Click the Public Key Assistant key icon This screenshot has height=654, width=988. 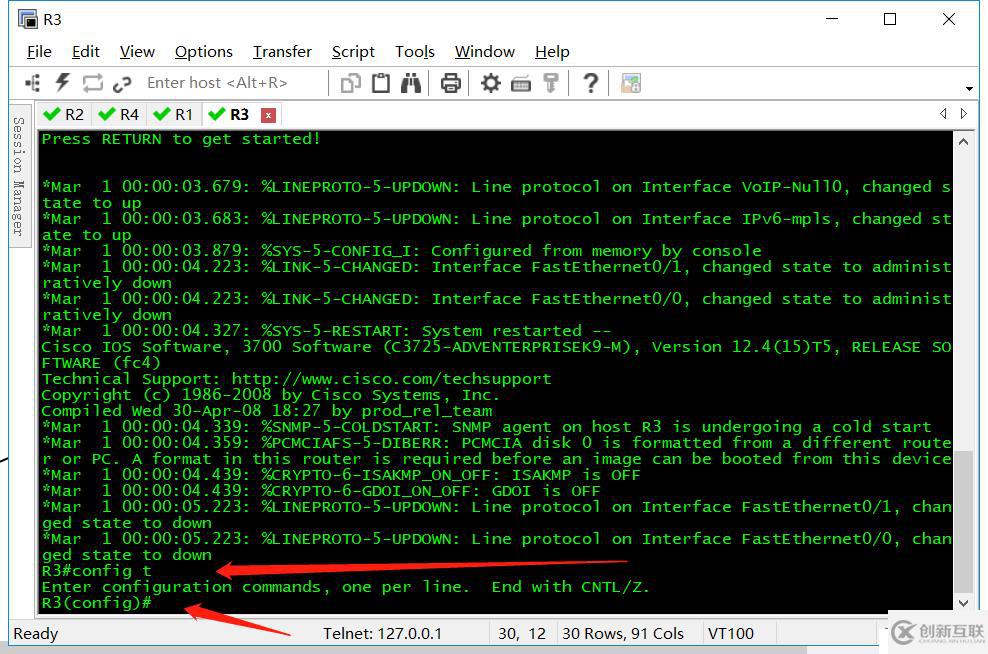(551, 83)
